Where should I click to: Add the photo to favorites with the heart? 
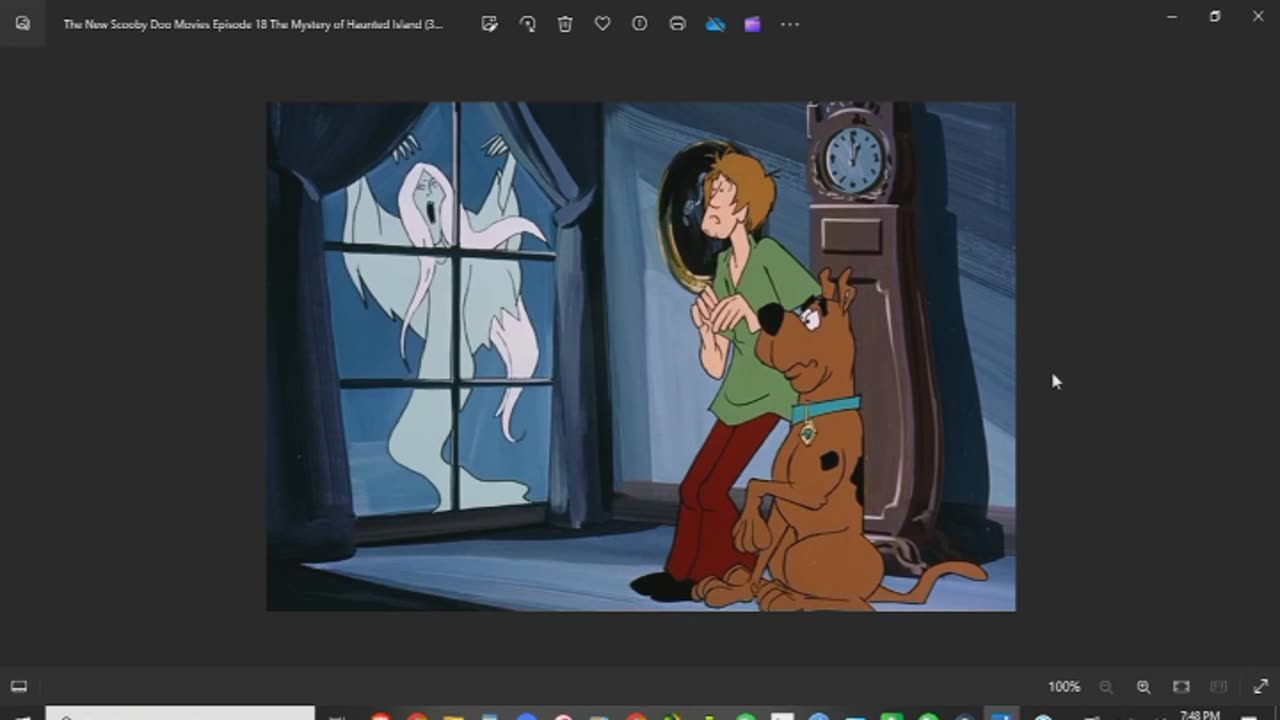[602, 24]
